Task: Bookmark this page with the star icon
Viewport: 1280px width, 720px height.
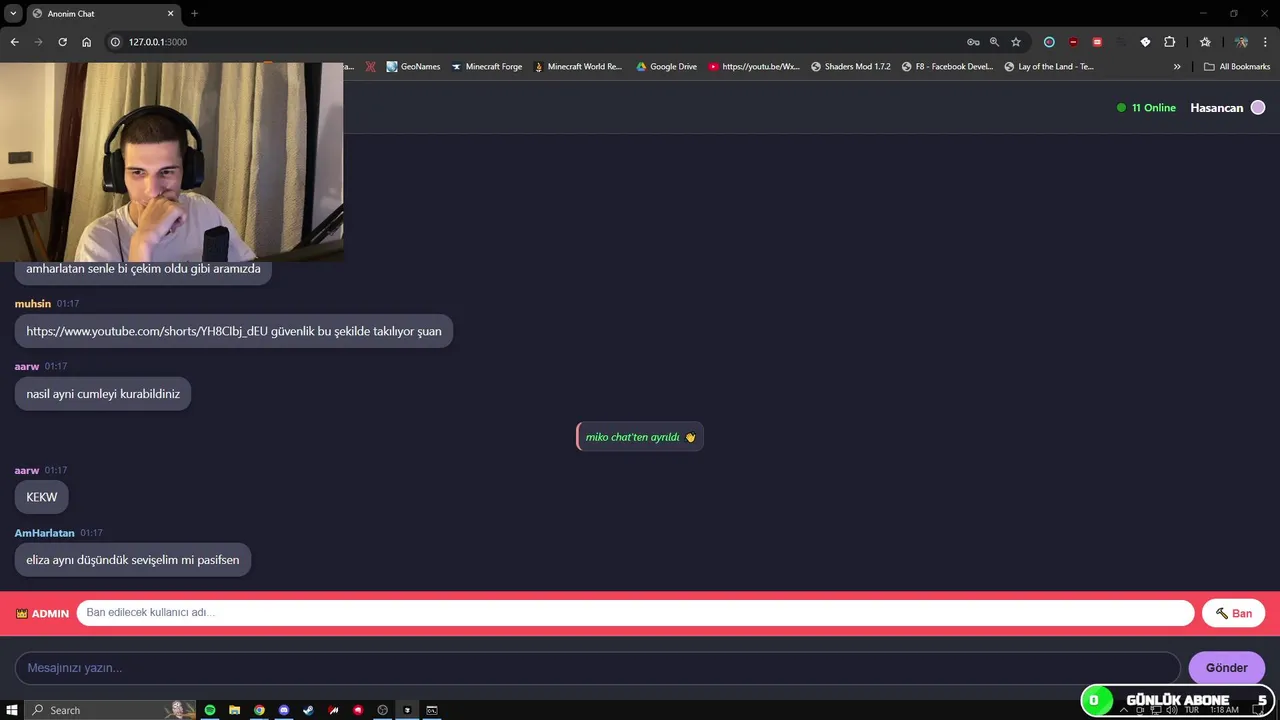Action: (x=1016, y=42)
